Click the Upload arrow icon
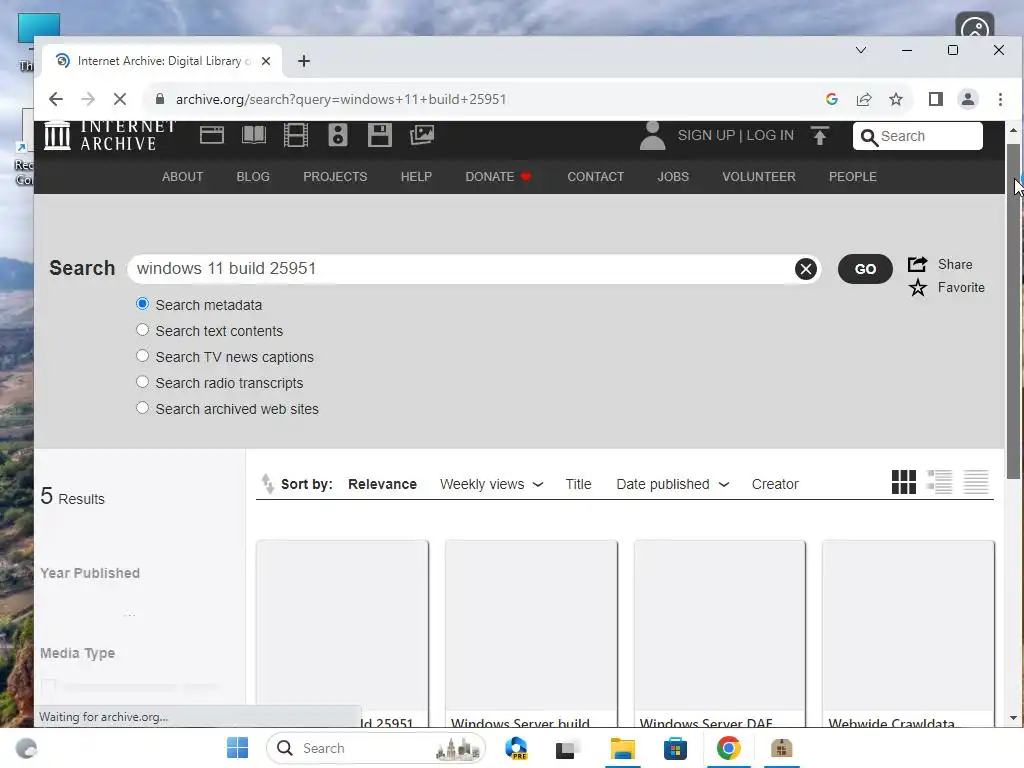This screenshot has height=768, width=1024. pyautogui.click(x=820, y=136)
